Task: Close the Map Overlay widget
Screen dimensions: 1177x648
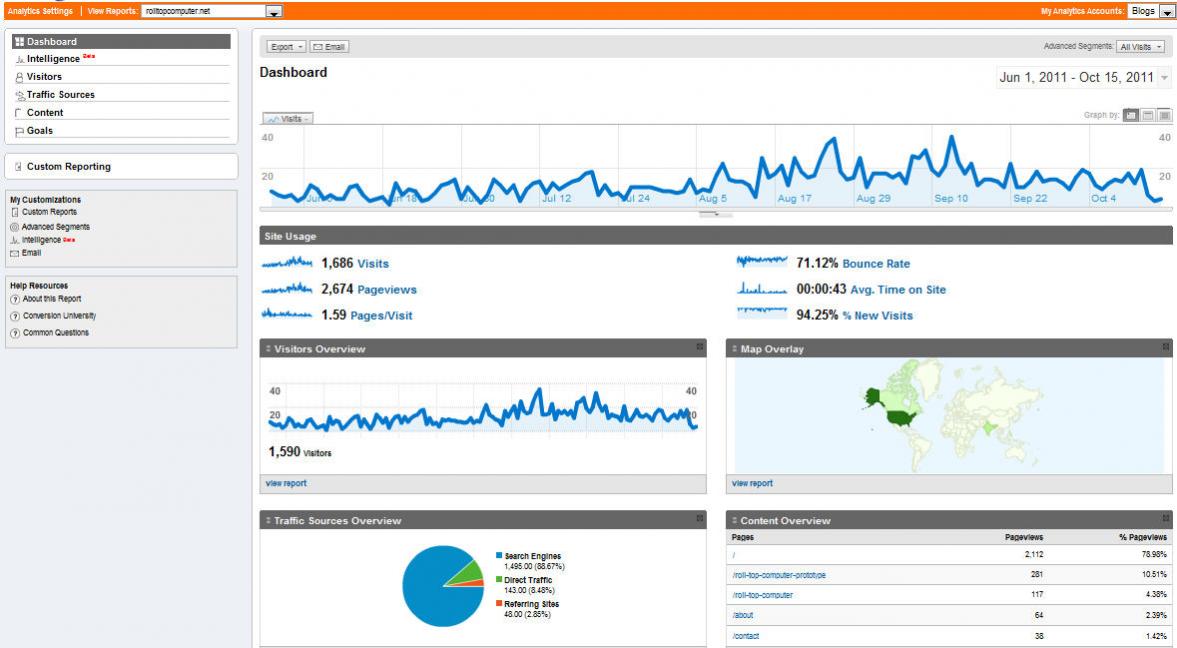Action: pyautogui.click(x=1166, y=347)
